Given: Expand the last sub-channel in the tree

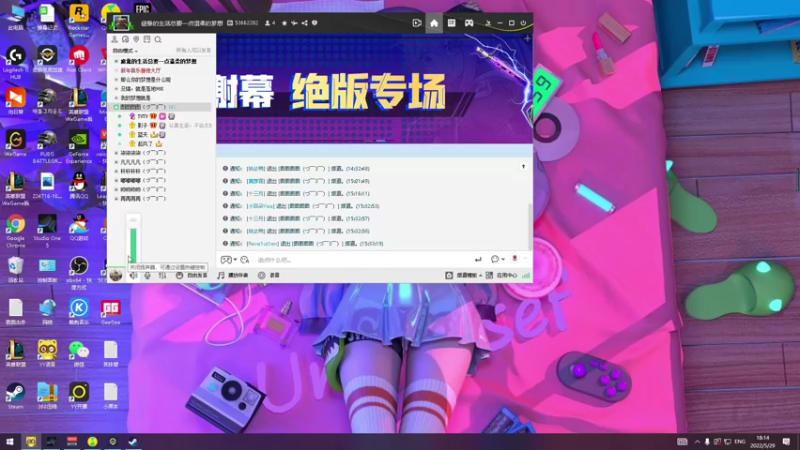Looking at the screenshot, I should coord(116,199).
